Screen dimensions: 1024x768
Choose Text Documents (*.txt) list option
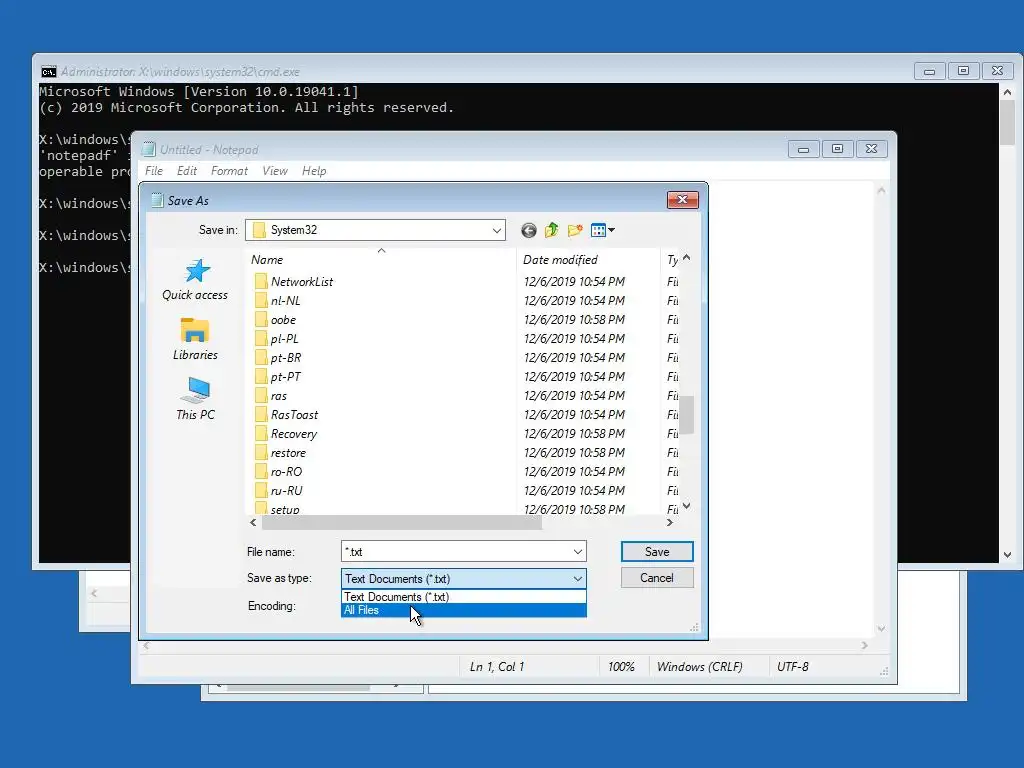pyautogui.click(x=464, y=597)
